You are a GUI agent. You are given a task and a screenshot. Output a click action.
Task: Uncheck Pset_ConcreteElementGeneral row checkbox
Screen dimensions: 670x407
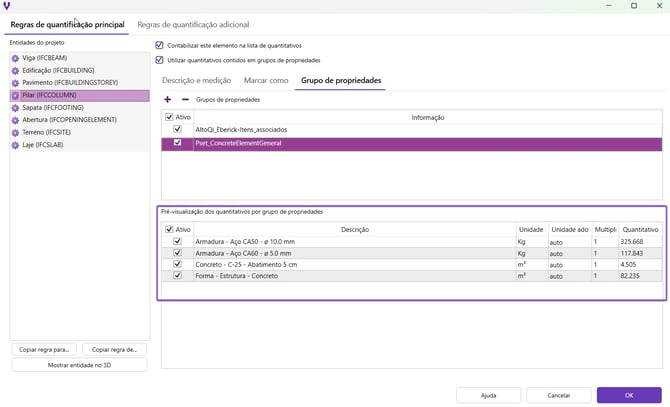coord(177,143)
